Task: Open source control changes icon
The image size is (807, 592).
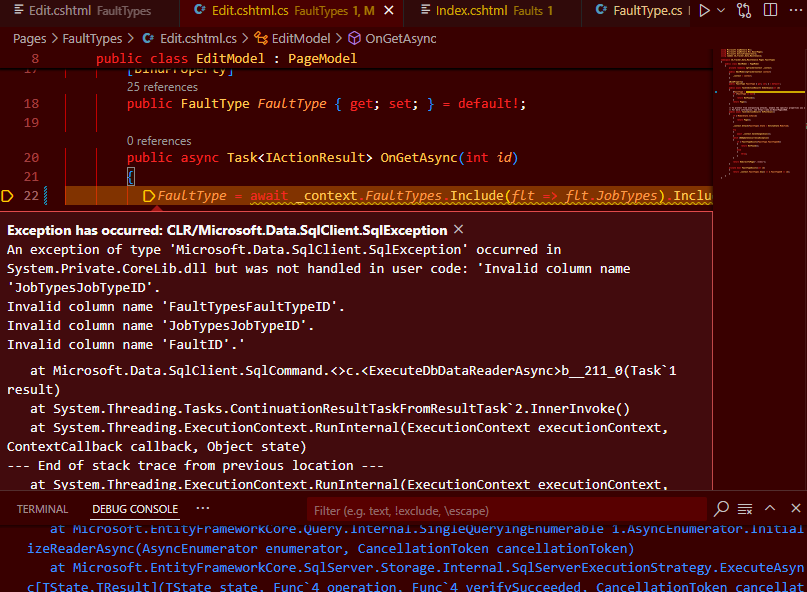Action: pyautogui.click(x=744, y=10)
